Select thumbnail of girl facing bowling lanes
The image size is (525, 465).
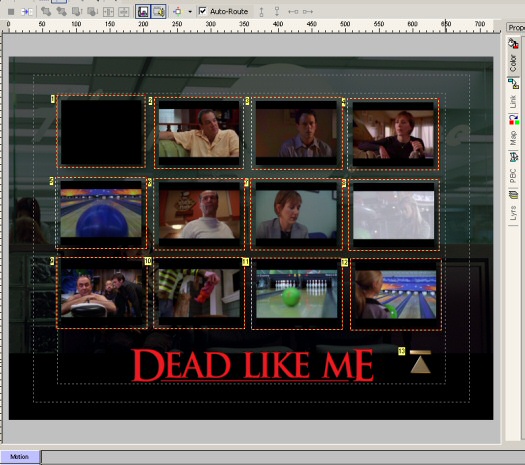click(x=396, y=295)
